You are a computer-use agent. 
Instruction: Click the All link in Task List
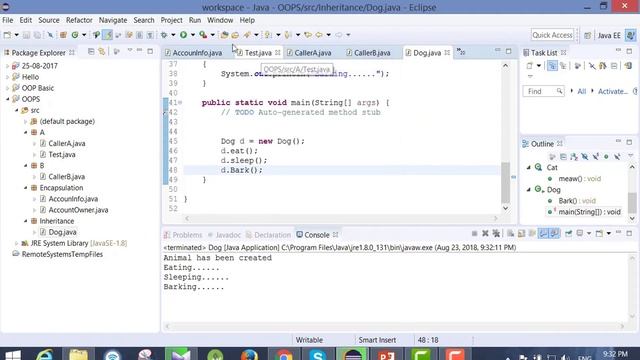coord(582,91)
